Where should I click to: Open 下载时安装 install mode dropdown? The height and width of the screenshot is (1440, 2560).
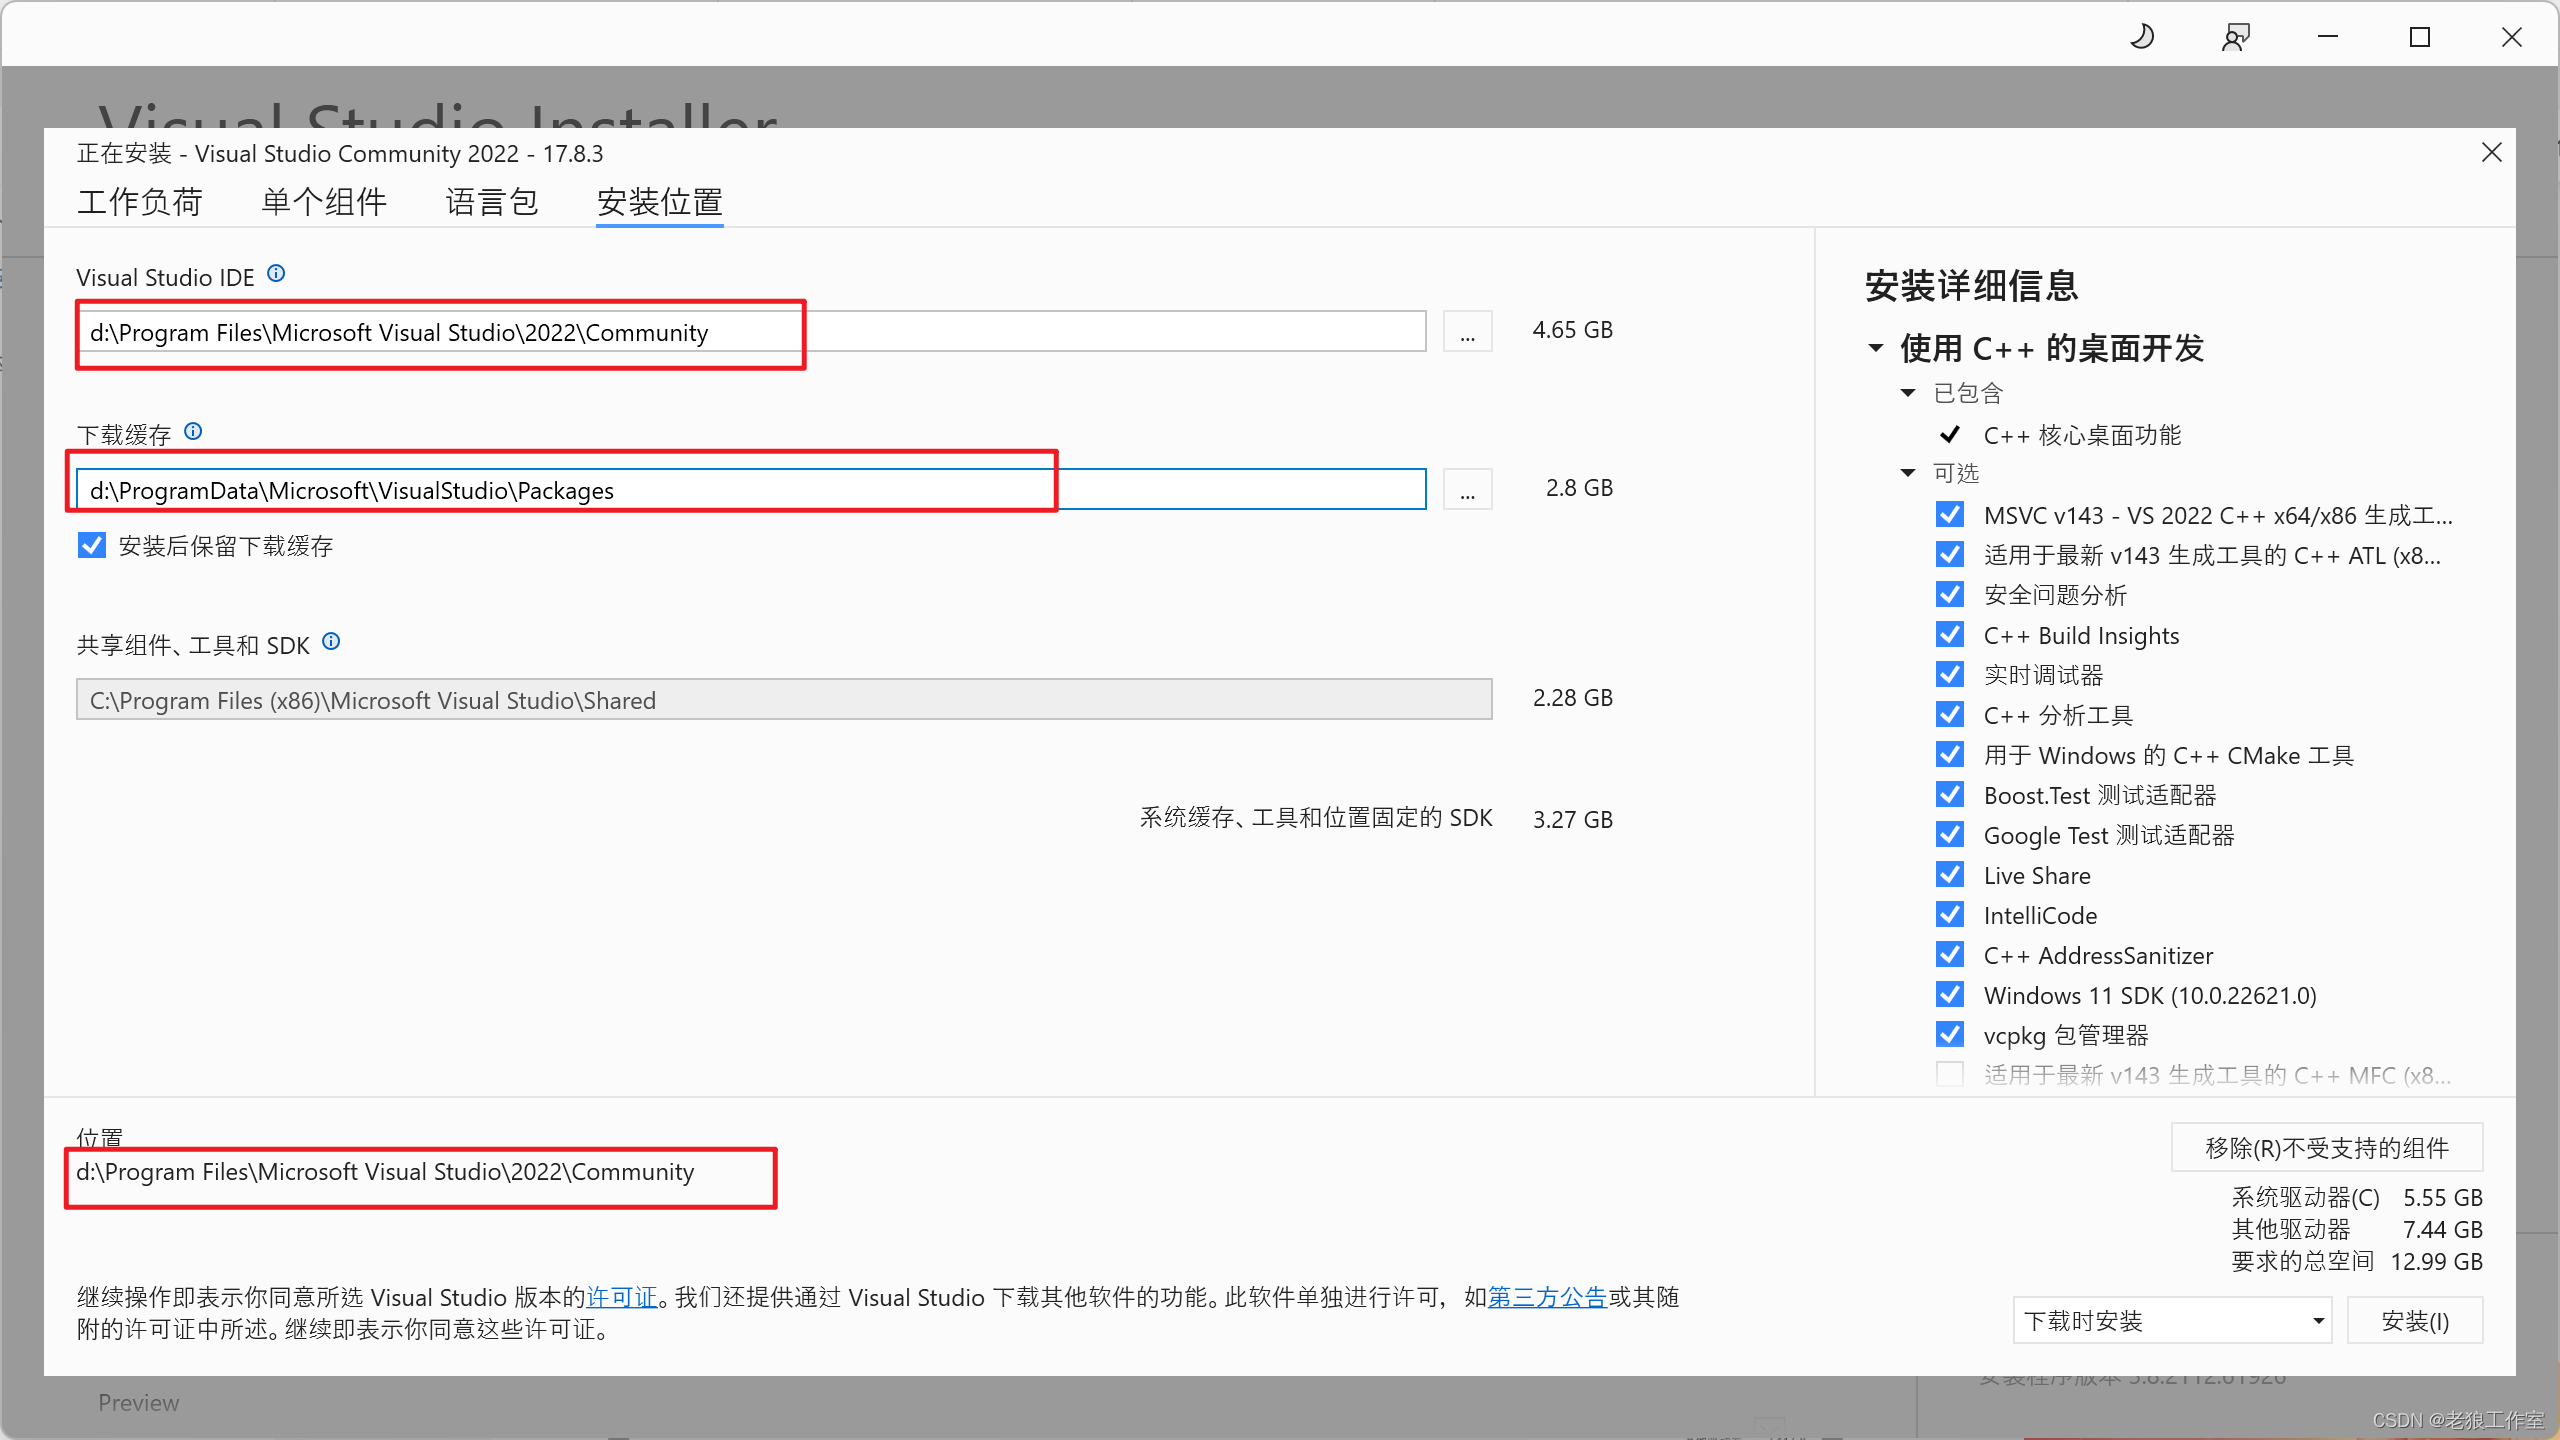[2172, 1321]
